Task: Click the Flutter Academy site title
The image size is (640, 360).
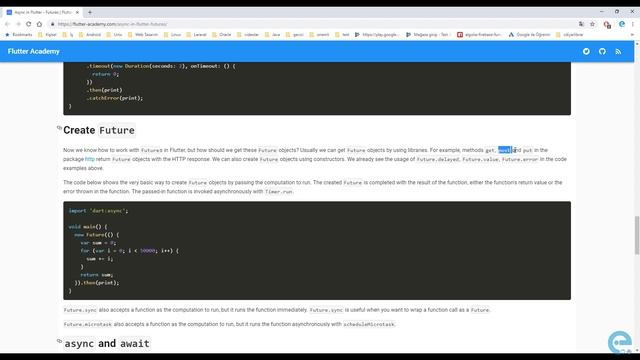Action: coord(33,51)
